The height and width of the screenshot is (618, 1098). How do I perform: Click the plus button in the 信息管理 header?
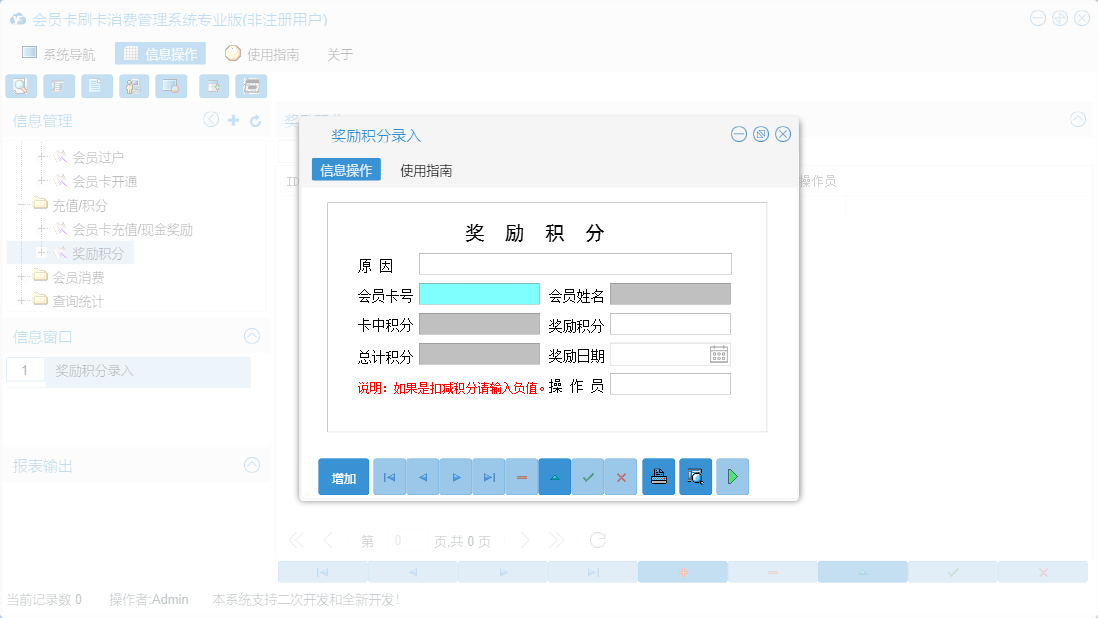232,119
